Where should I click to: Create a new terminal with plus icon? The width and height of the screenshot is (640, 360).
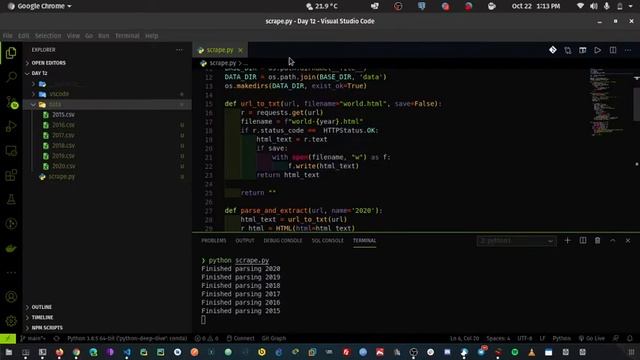(567, 240)
